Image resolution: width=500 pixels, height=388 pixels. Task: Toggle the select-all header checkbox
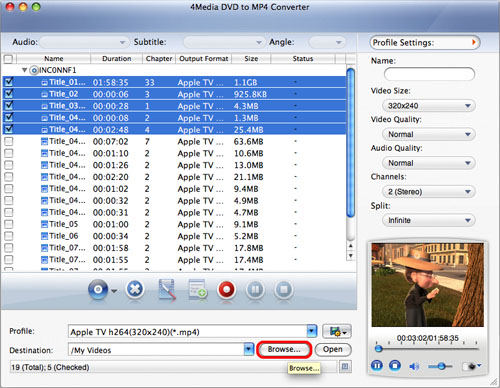pos(8,59)
